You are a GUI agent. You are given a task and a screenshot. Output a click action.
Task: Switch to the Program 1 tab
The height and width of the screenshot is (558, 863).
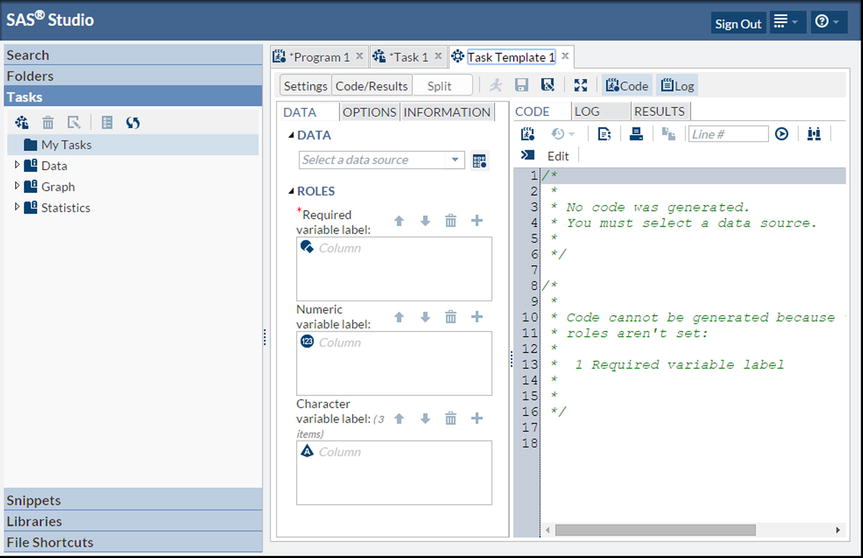tap(319, 57)
